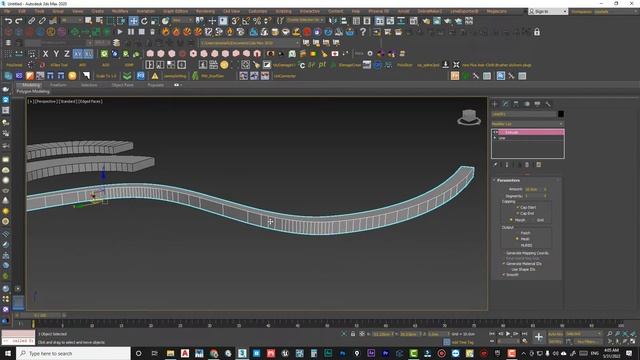
Task: Click the Align tool icon
Action: click(344, 20)
